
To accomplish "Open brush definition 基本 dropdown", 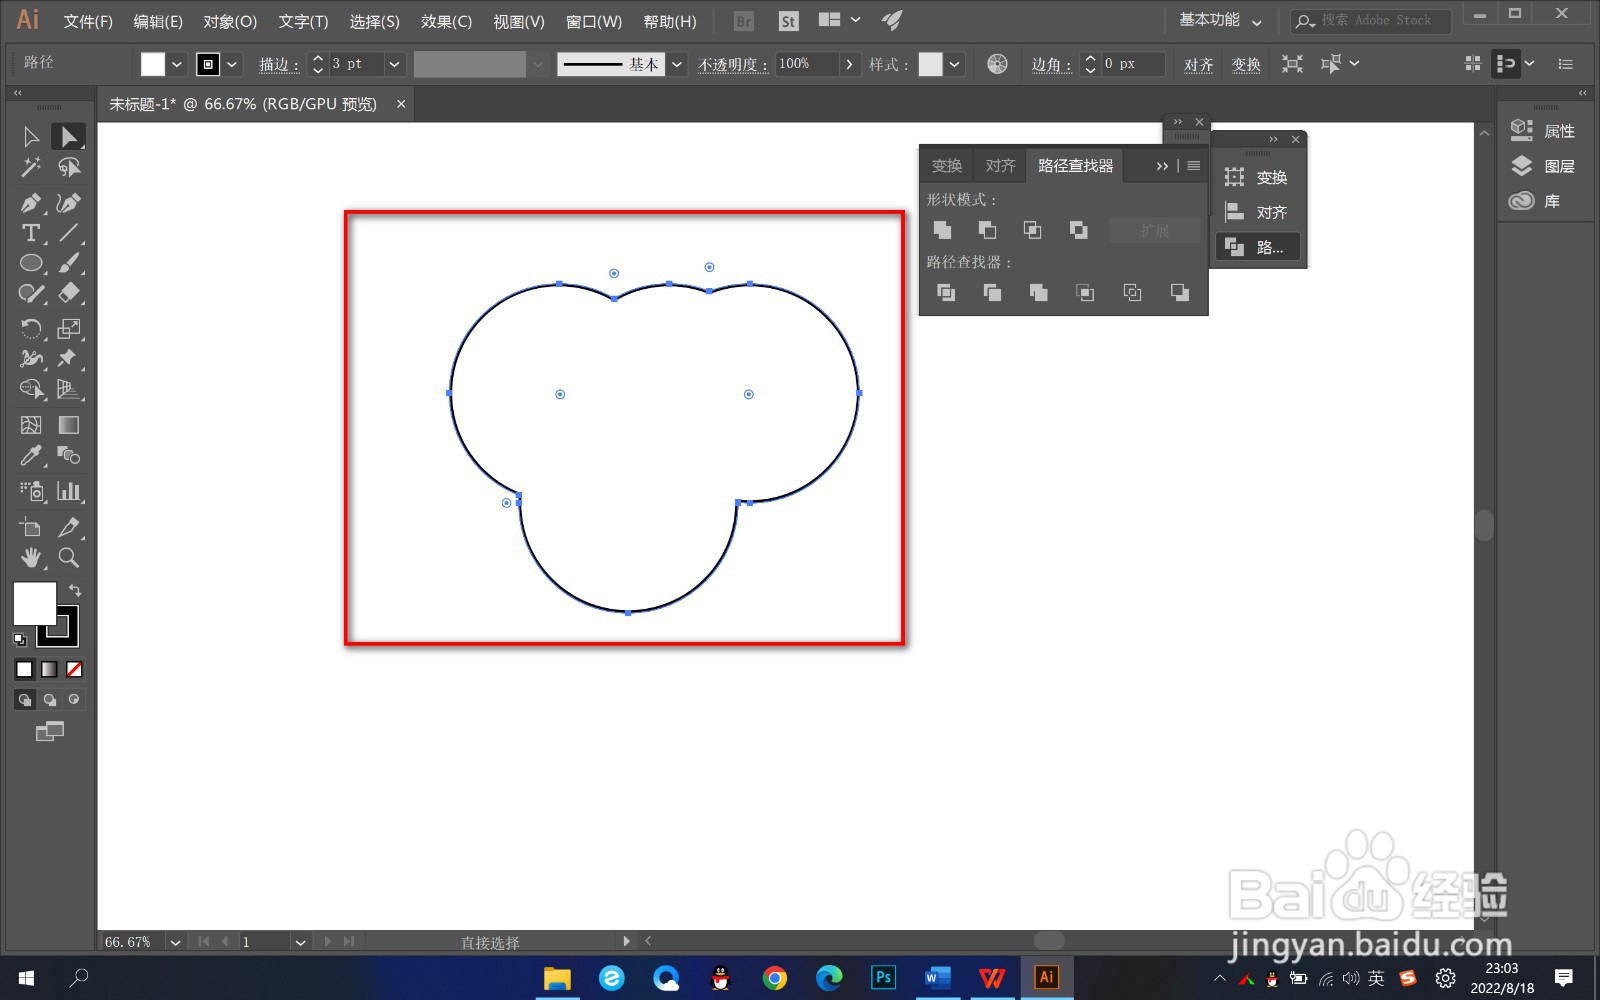I will pos(677,64).
